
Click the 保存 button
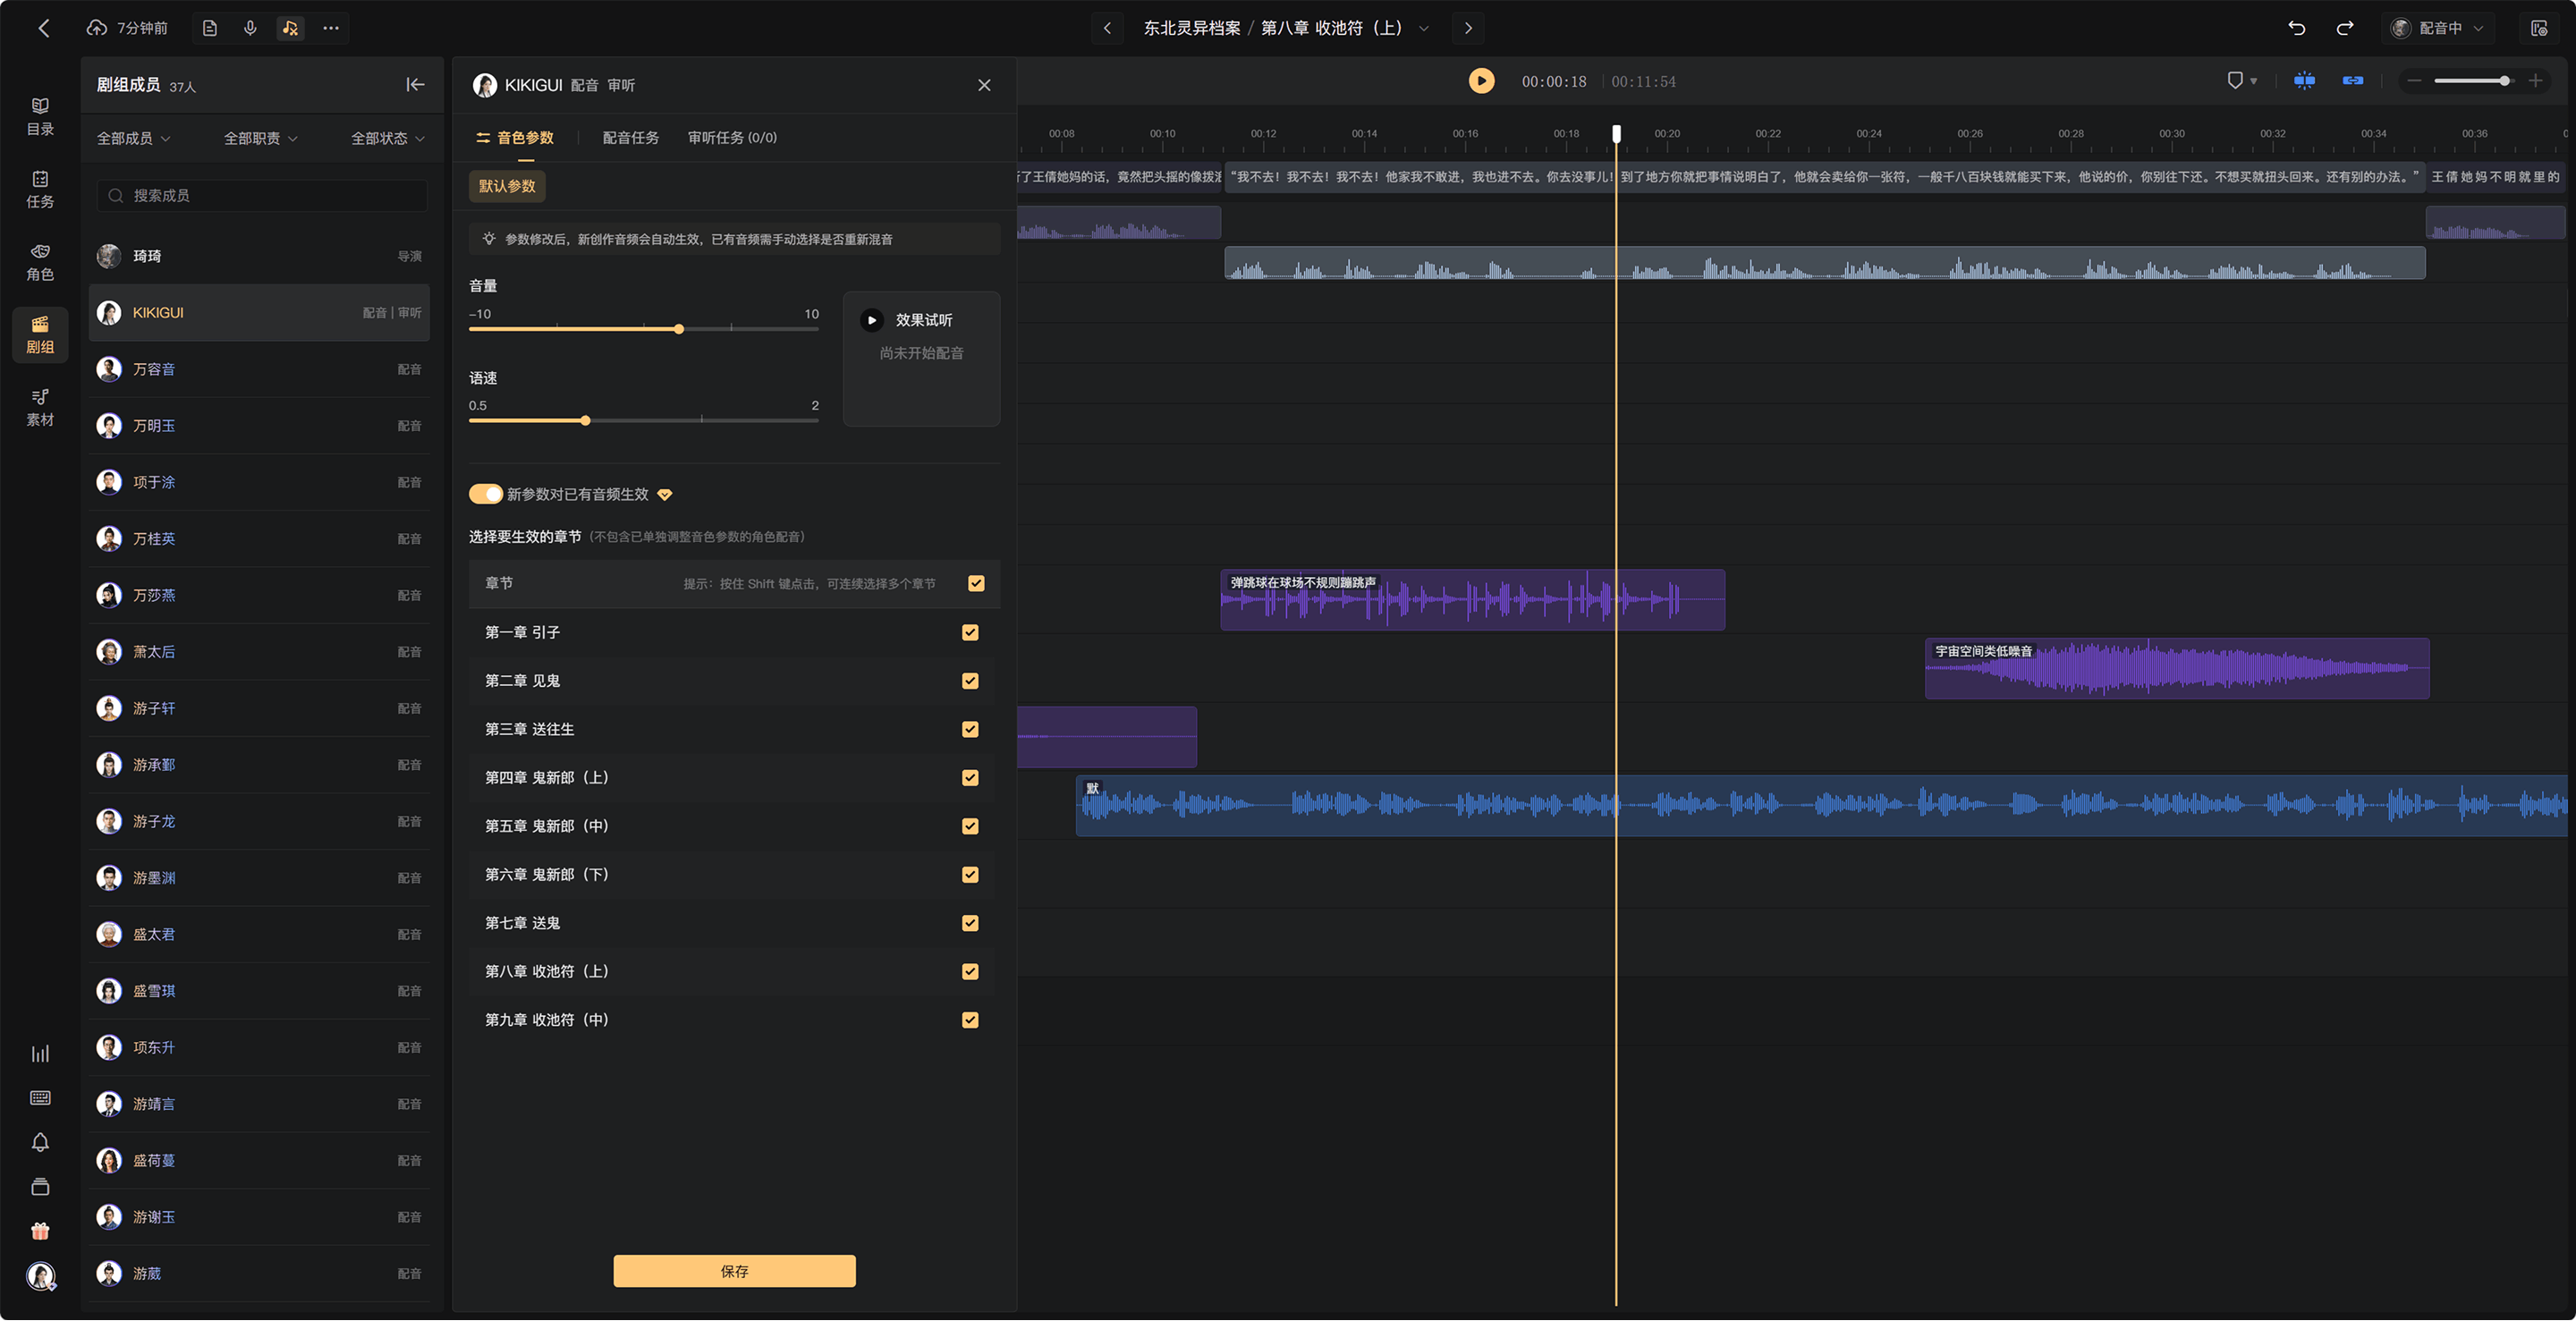point(734,1271)
